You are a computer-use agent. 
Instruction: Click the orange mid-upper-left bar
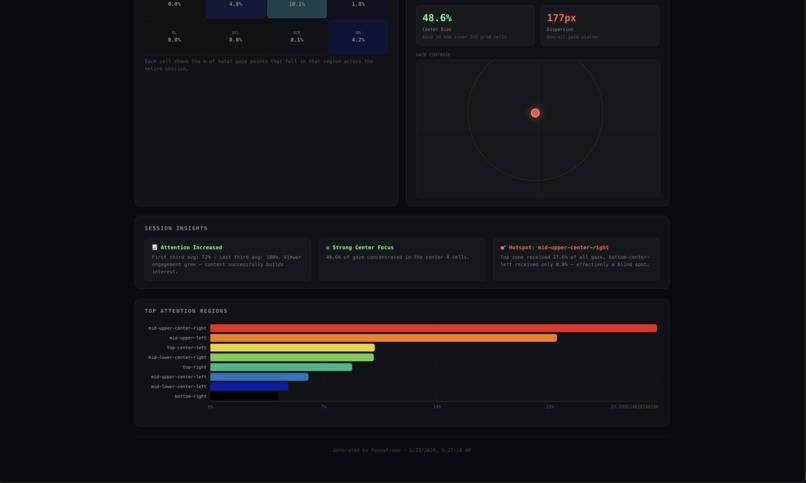click(x=383, y=338)
